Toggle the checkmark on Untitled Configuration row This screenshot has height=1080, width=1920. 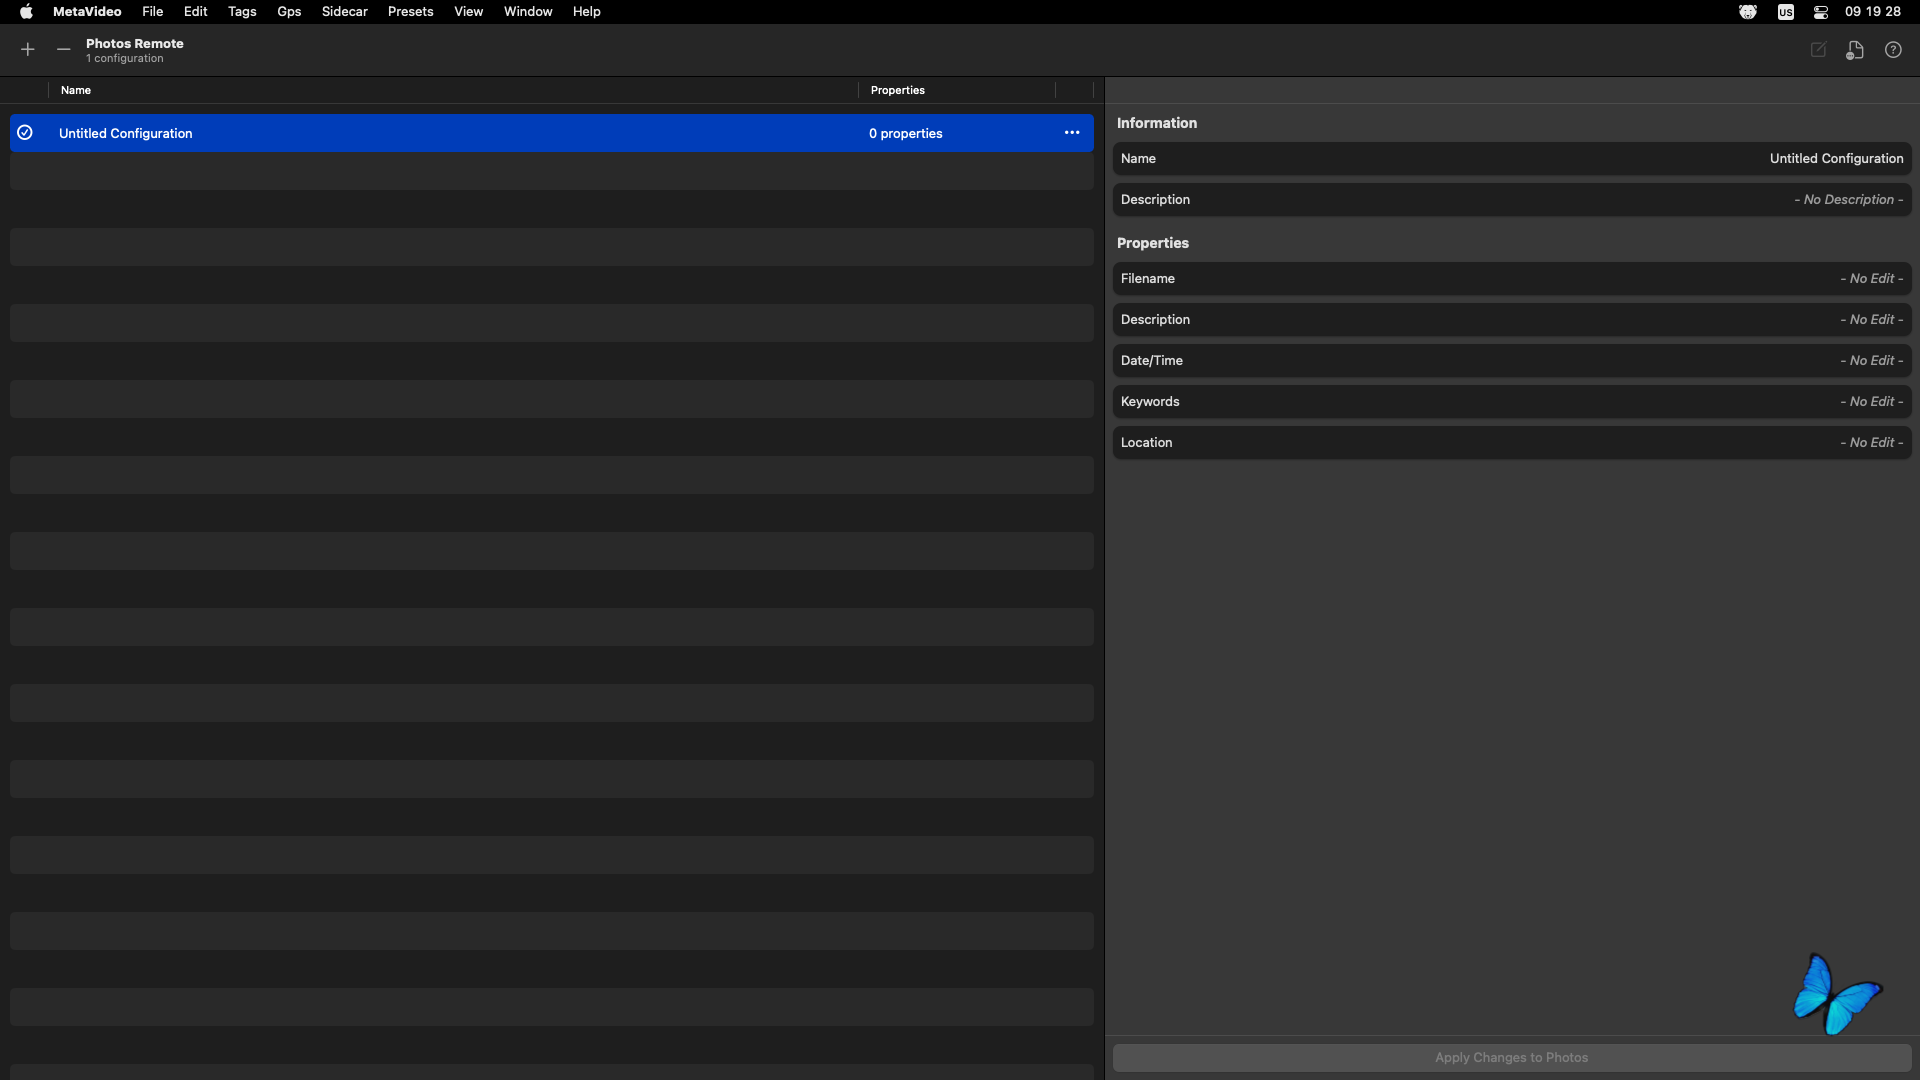point(25,133)
